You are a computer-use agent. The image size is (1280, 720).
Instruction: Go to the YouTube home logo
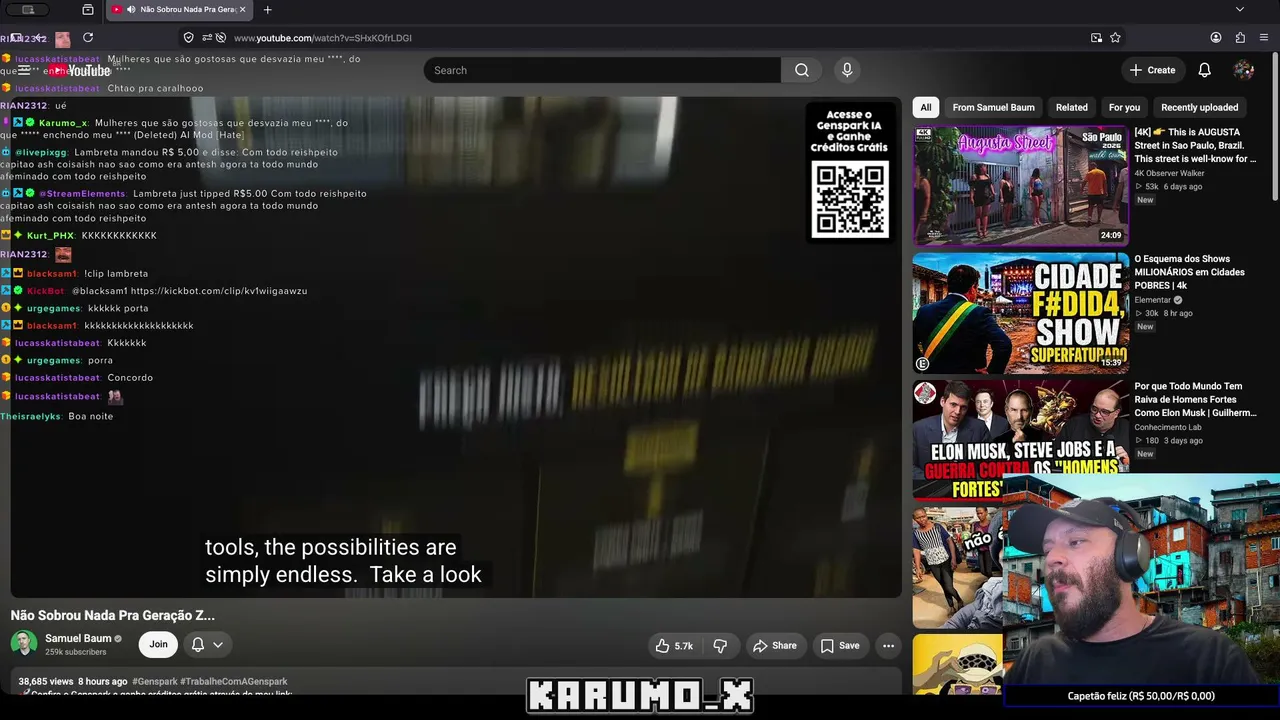pyautogui.click(x=82, y=71)
